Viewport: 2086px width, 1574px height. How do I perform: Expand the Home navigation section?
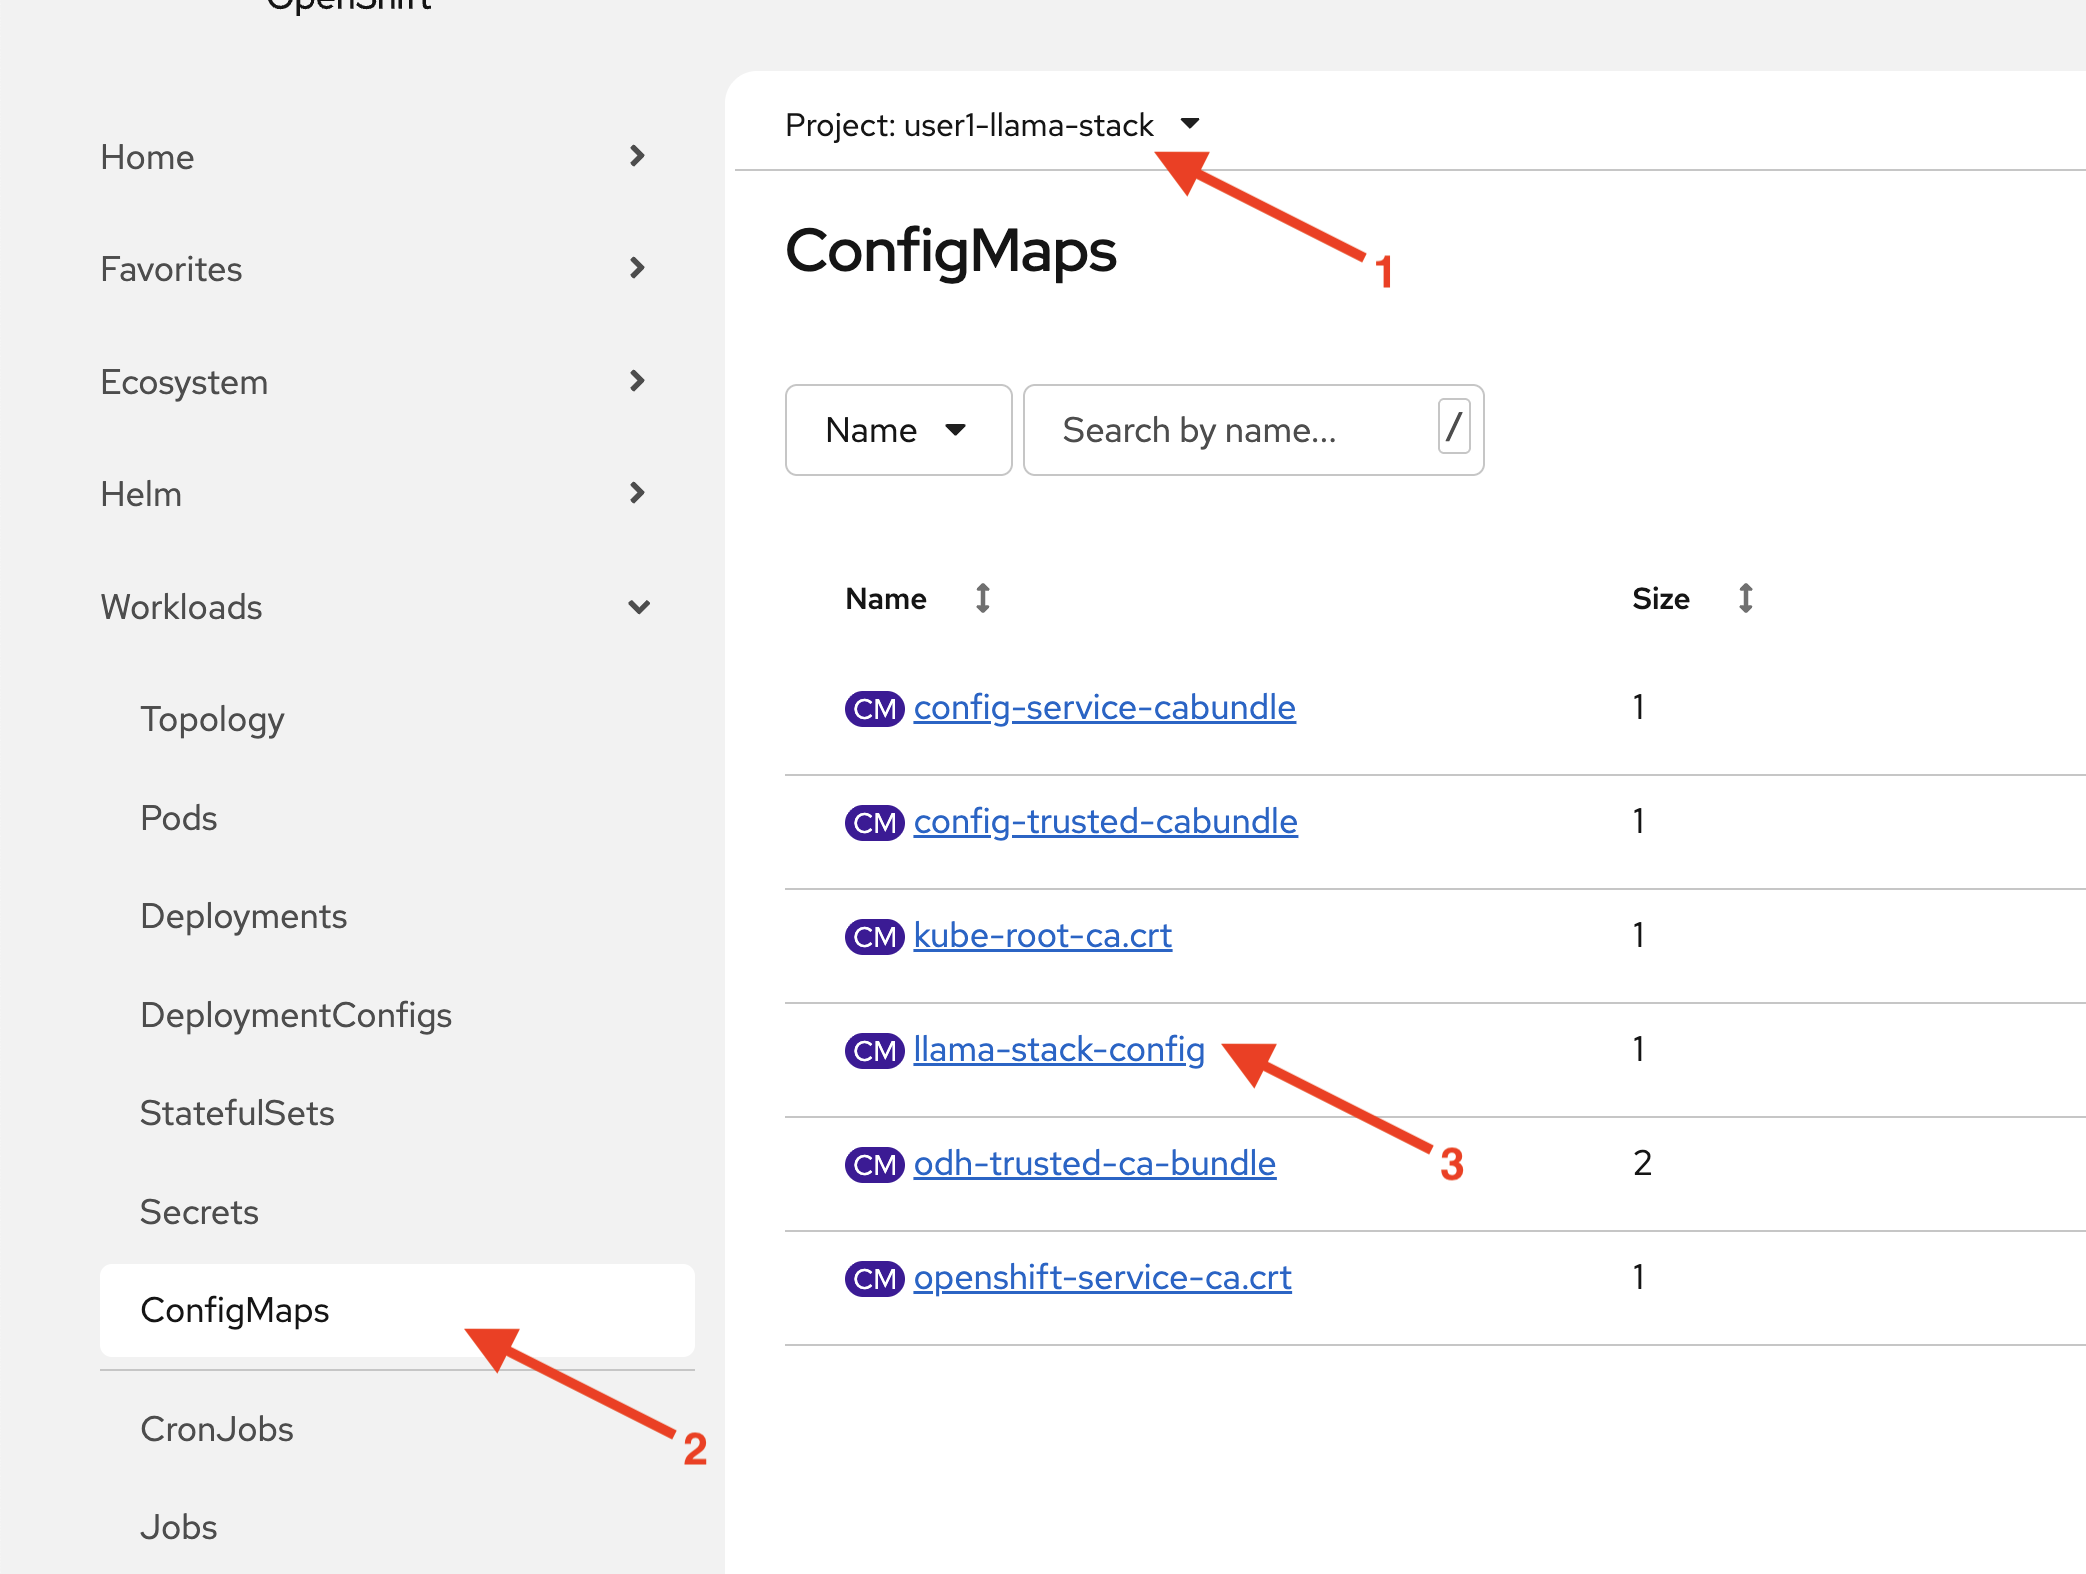(637, 156)
